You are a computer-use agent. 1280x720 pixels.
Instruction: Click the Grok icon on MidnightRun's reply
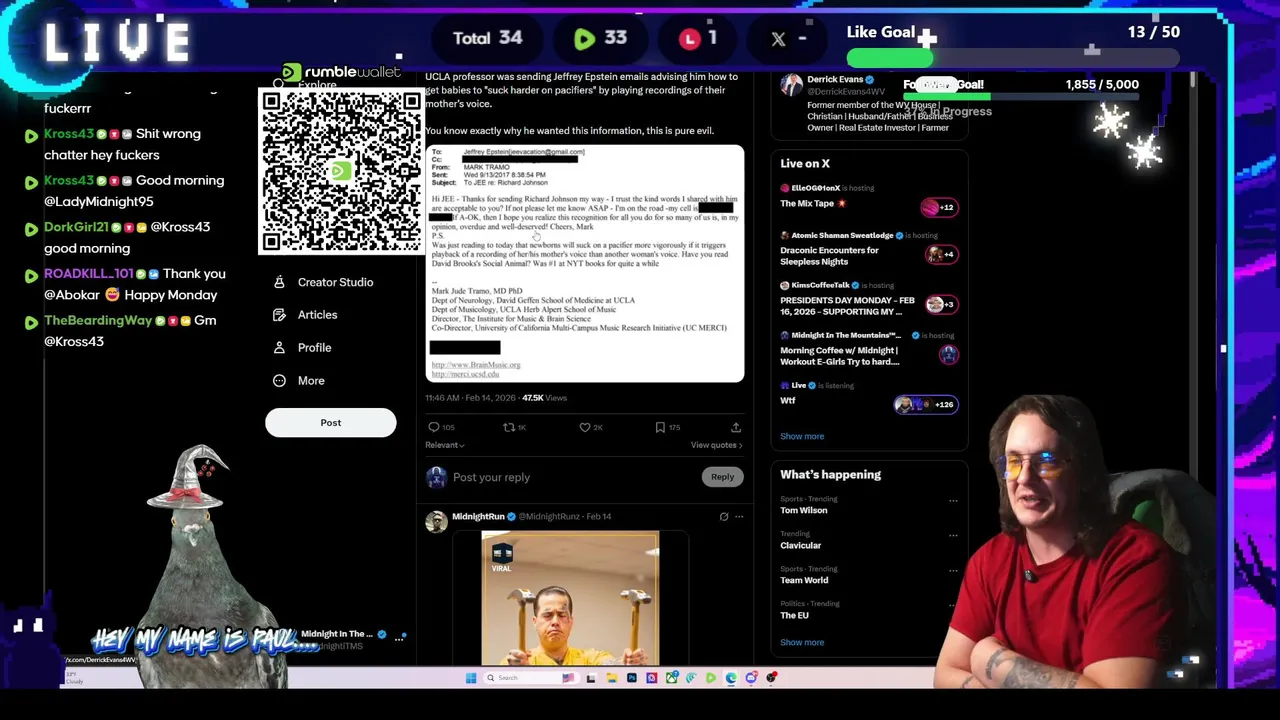coord(724,517)
